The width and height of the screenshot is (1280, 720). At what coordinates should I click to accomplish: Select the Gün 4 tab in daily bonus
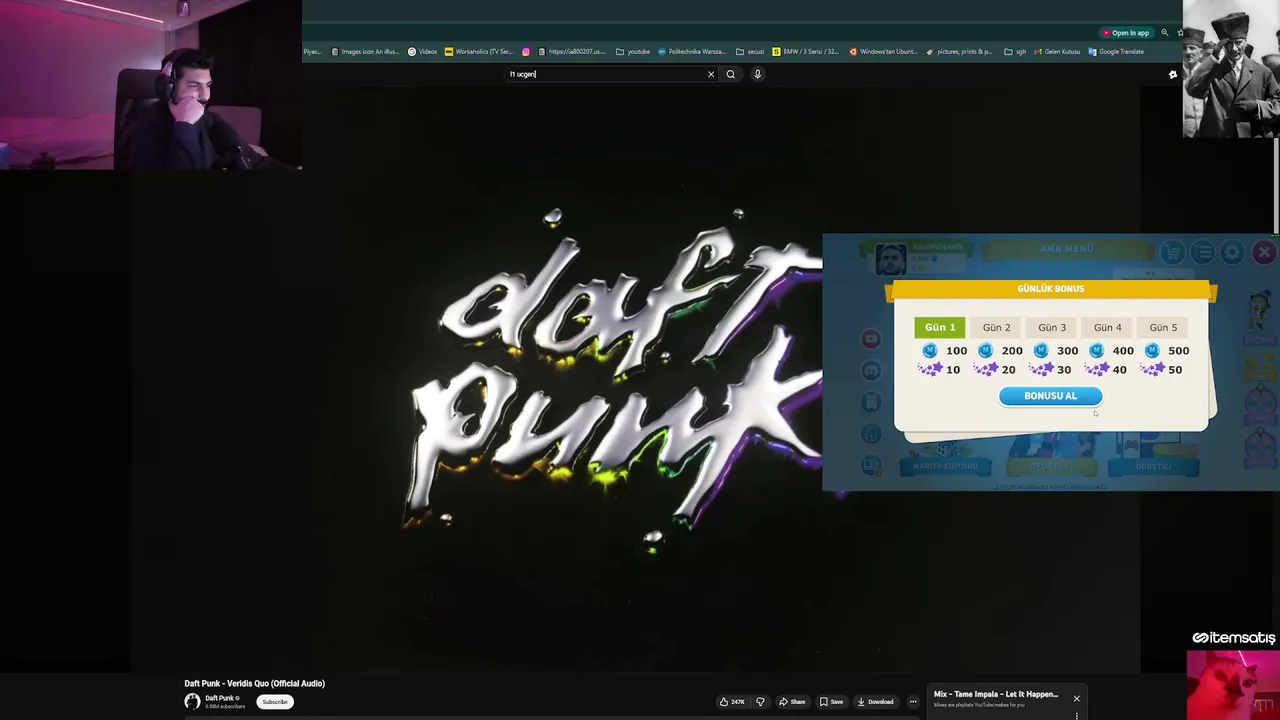1107,327
